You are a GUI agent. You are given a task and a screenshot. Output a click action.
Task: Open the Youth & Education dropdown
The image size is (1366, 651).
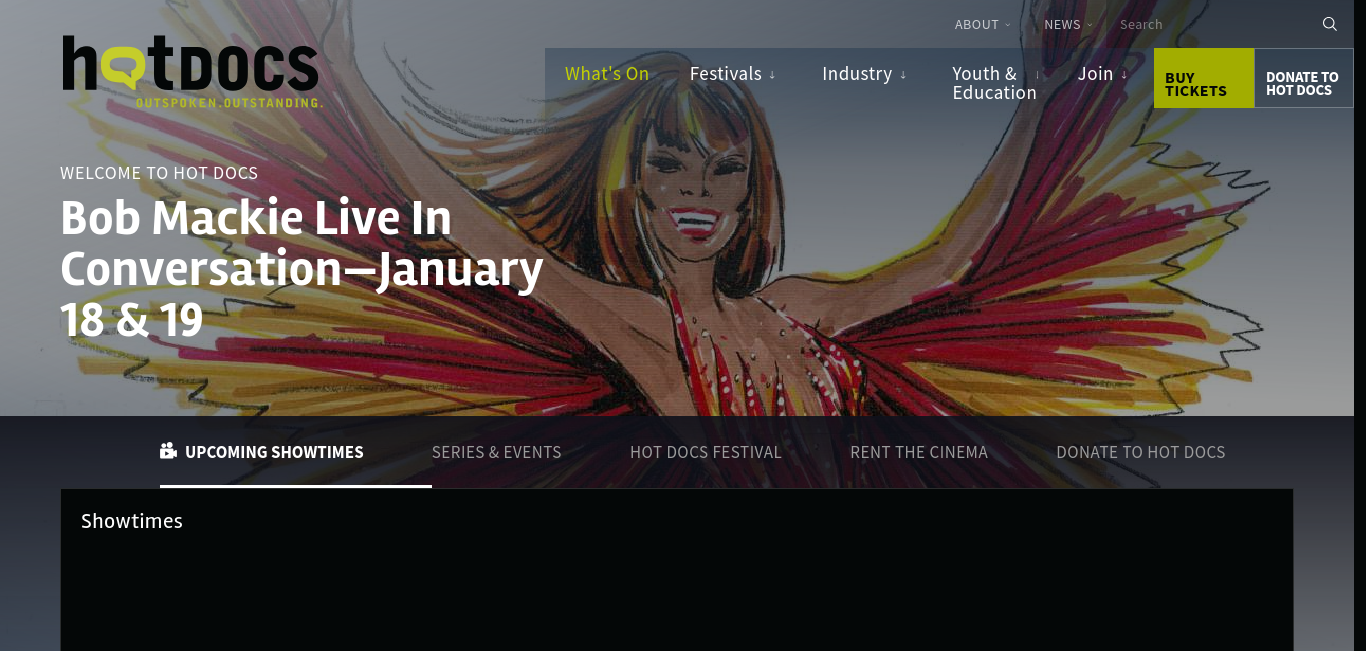click(x=996, y=83)
